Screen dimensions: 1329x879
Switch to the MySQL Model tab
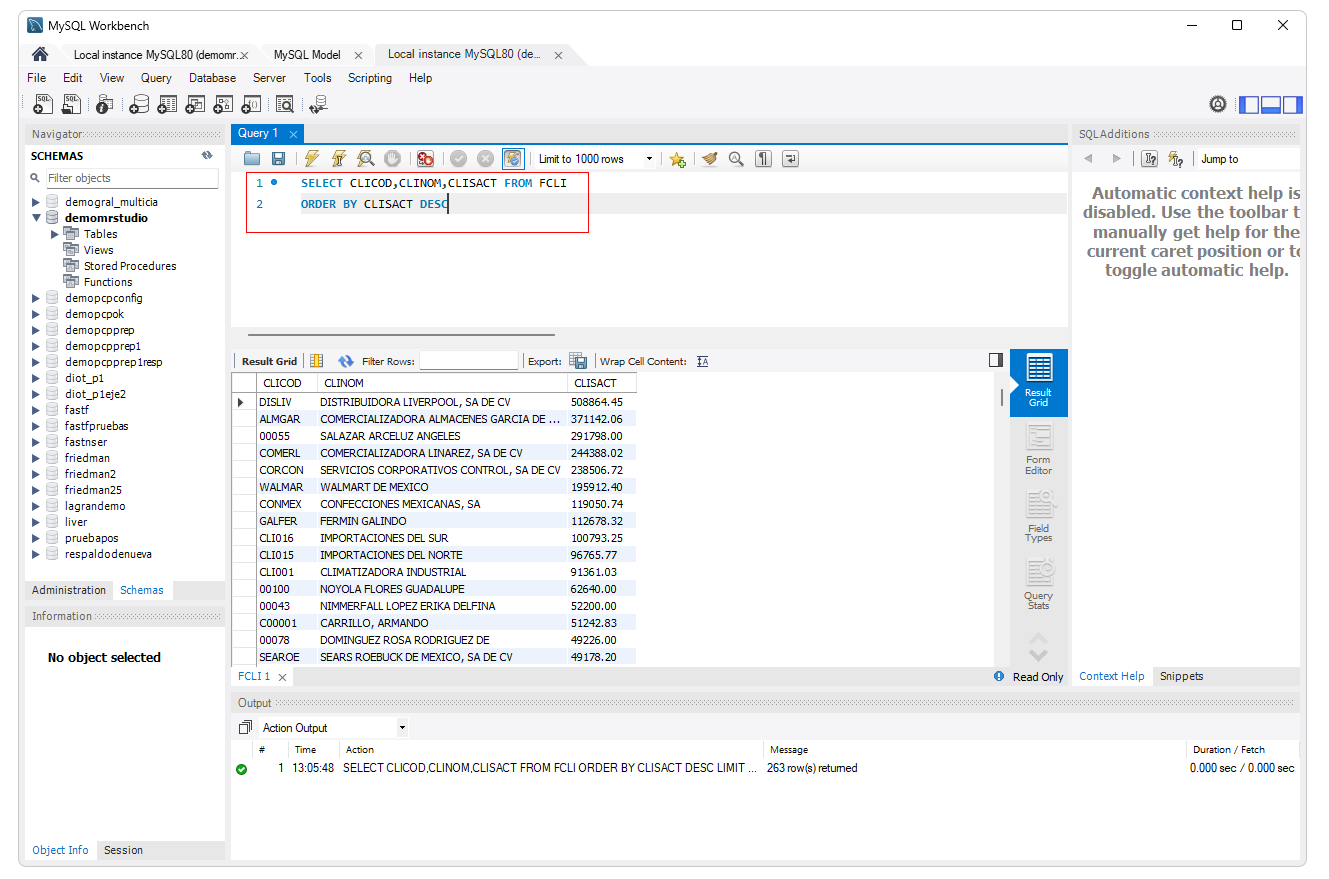(x=307, y=55)
